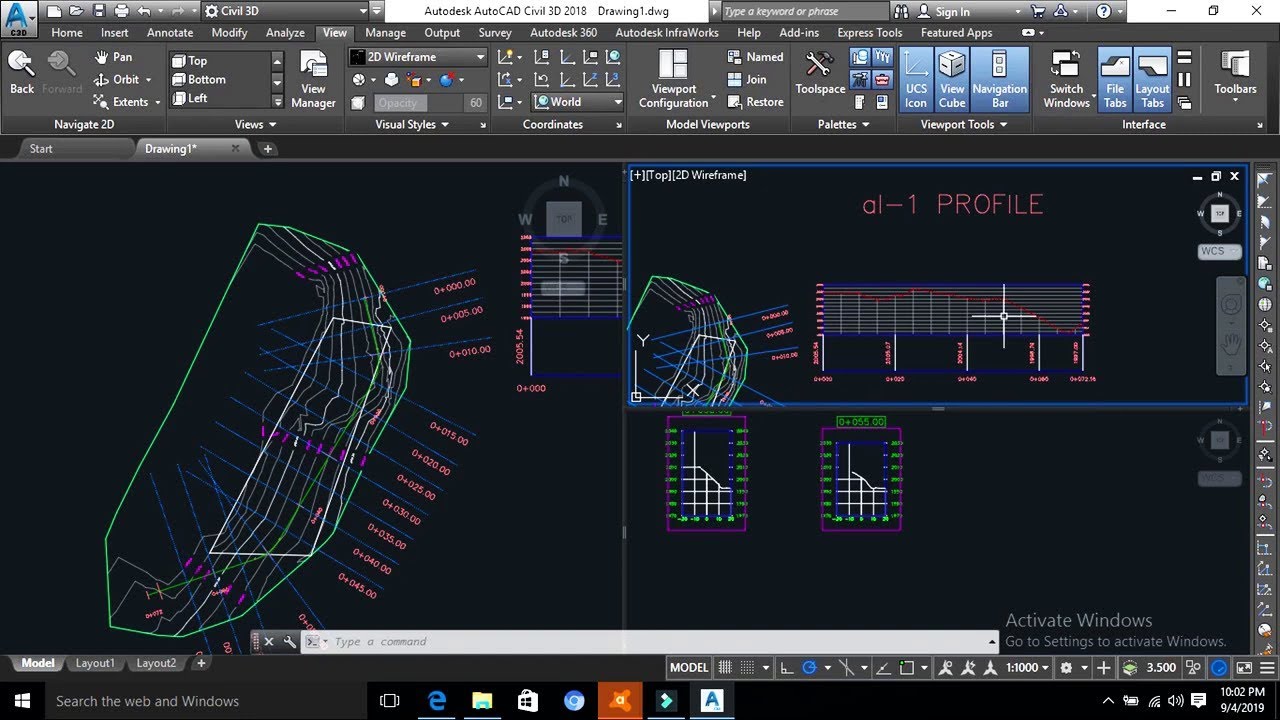The height and width of the screenshot is (720, 1280).
Task: Click the Open file folder icon
Action: coord(76,11)
